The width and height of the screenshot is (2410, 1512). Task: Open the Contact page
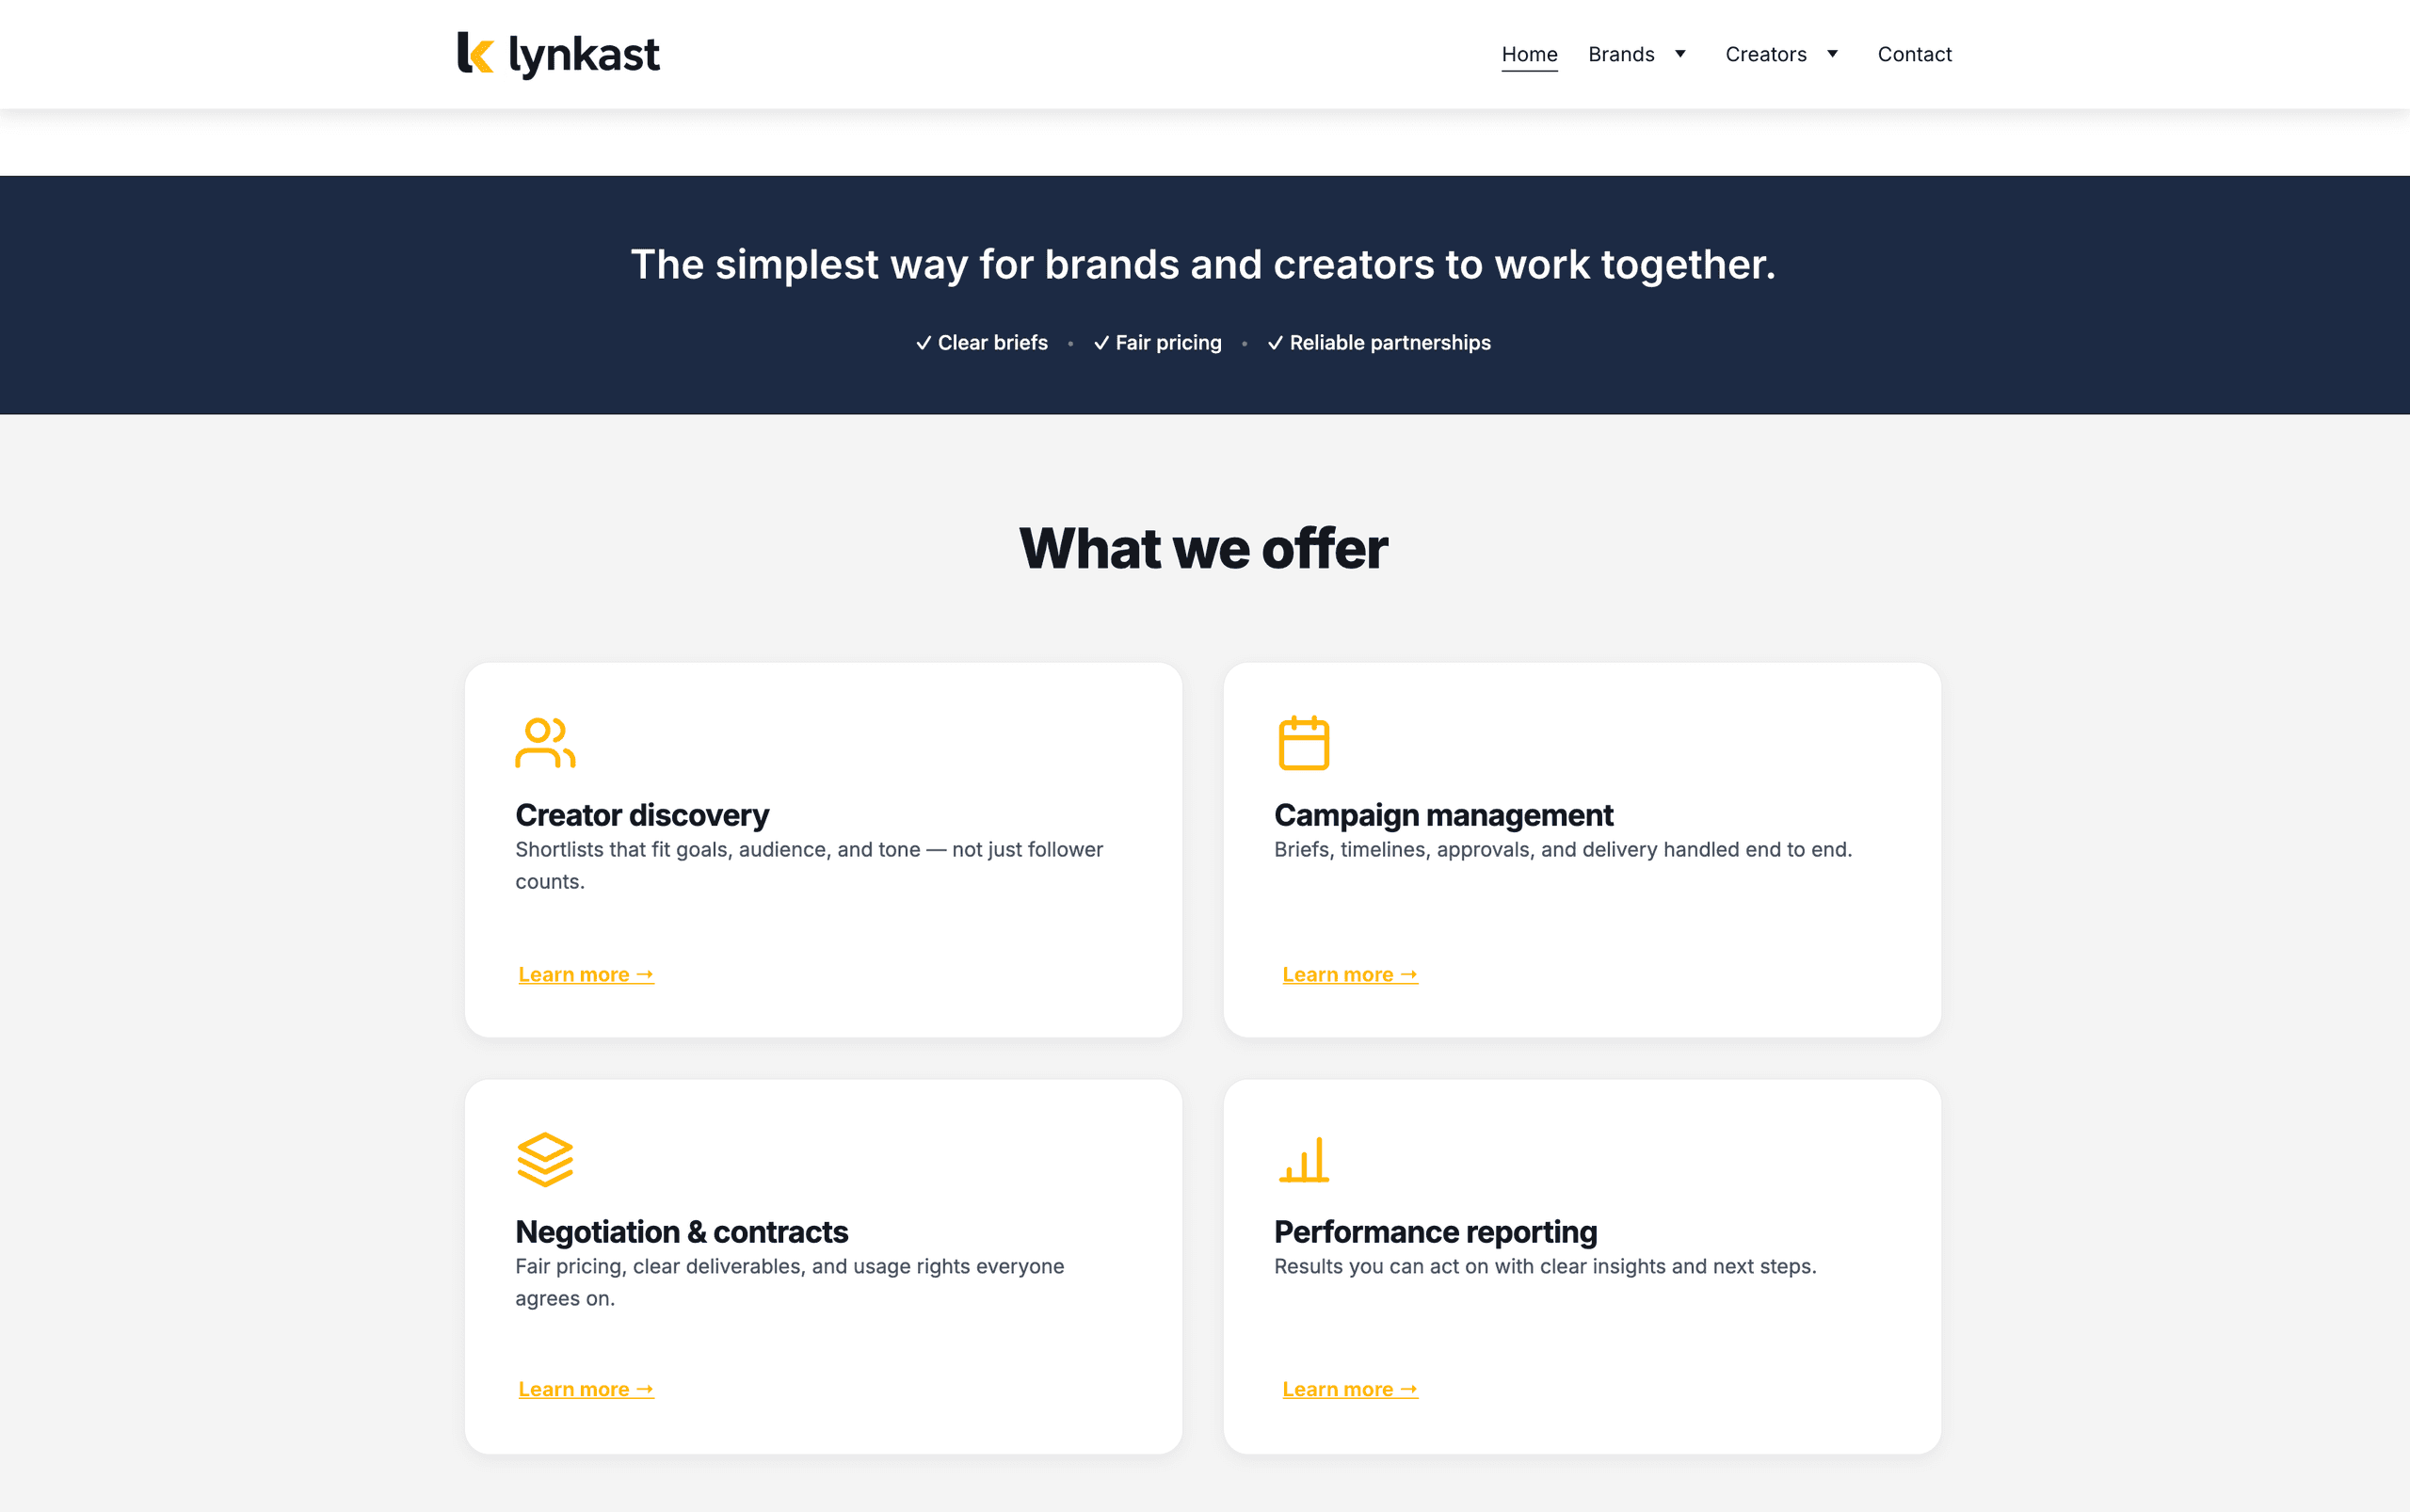pyautogui.click(x=1914, y=54)
